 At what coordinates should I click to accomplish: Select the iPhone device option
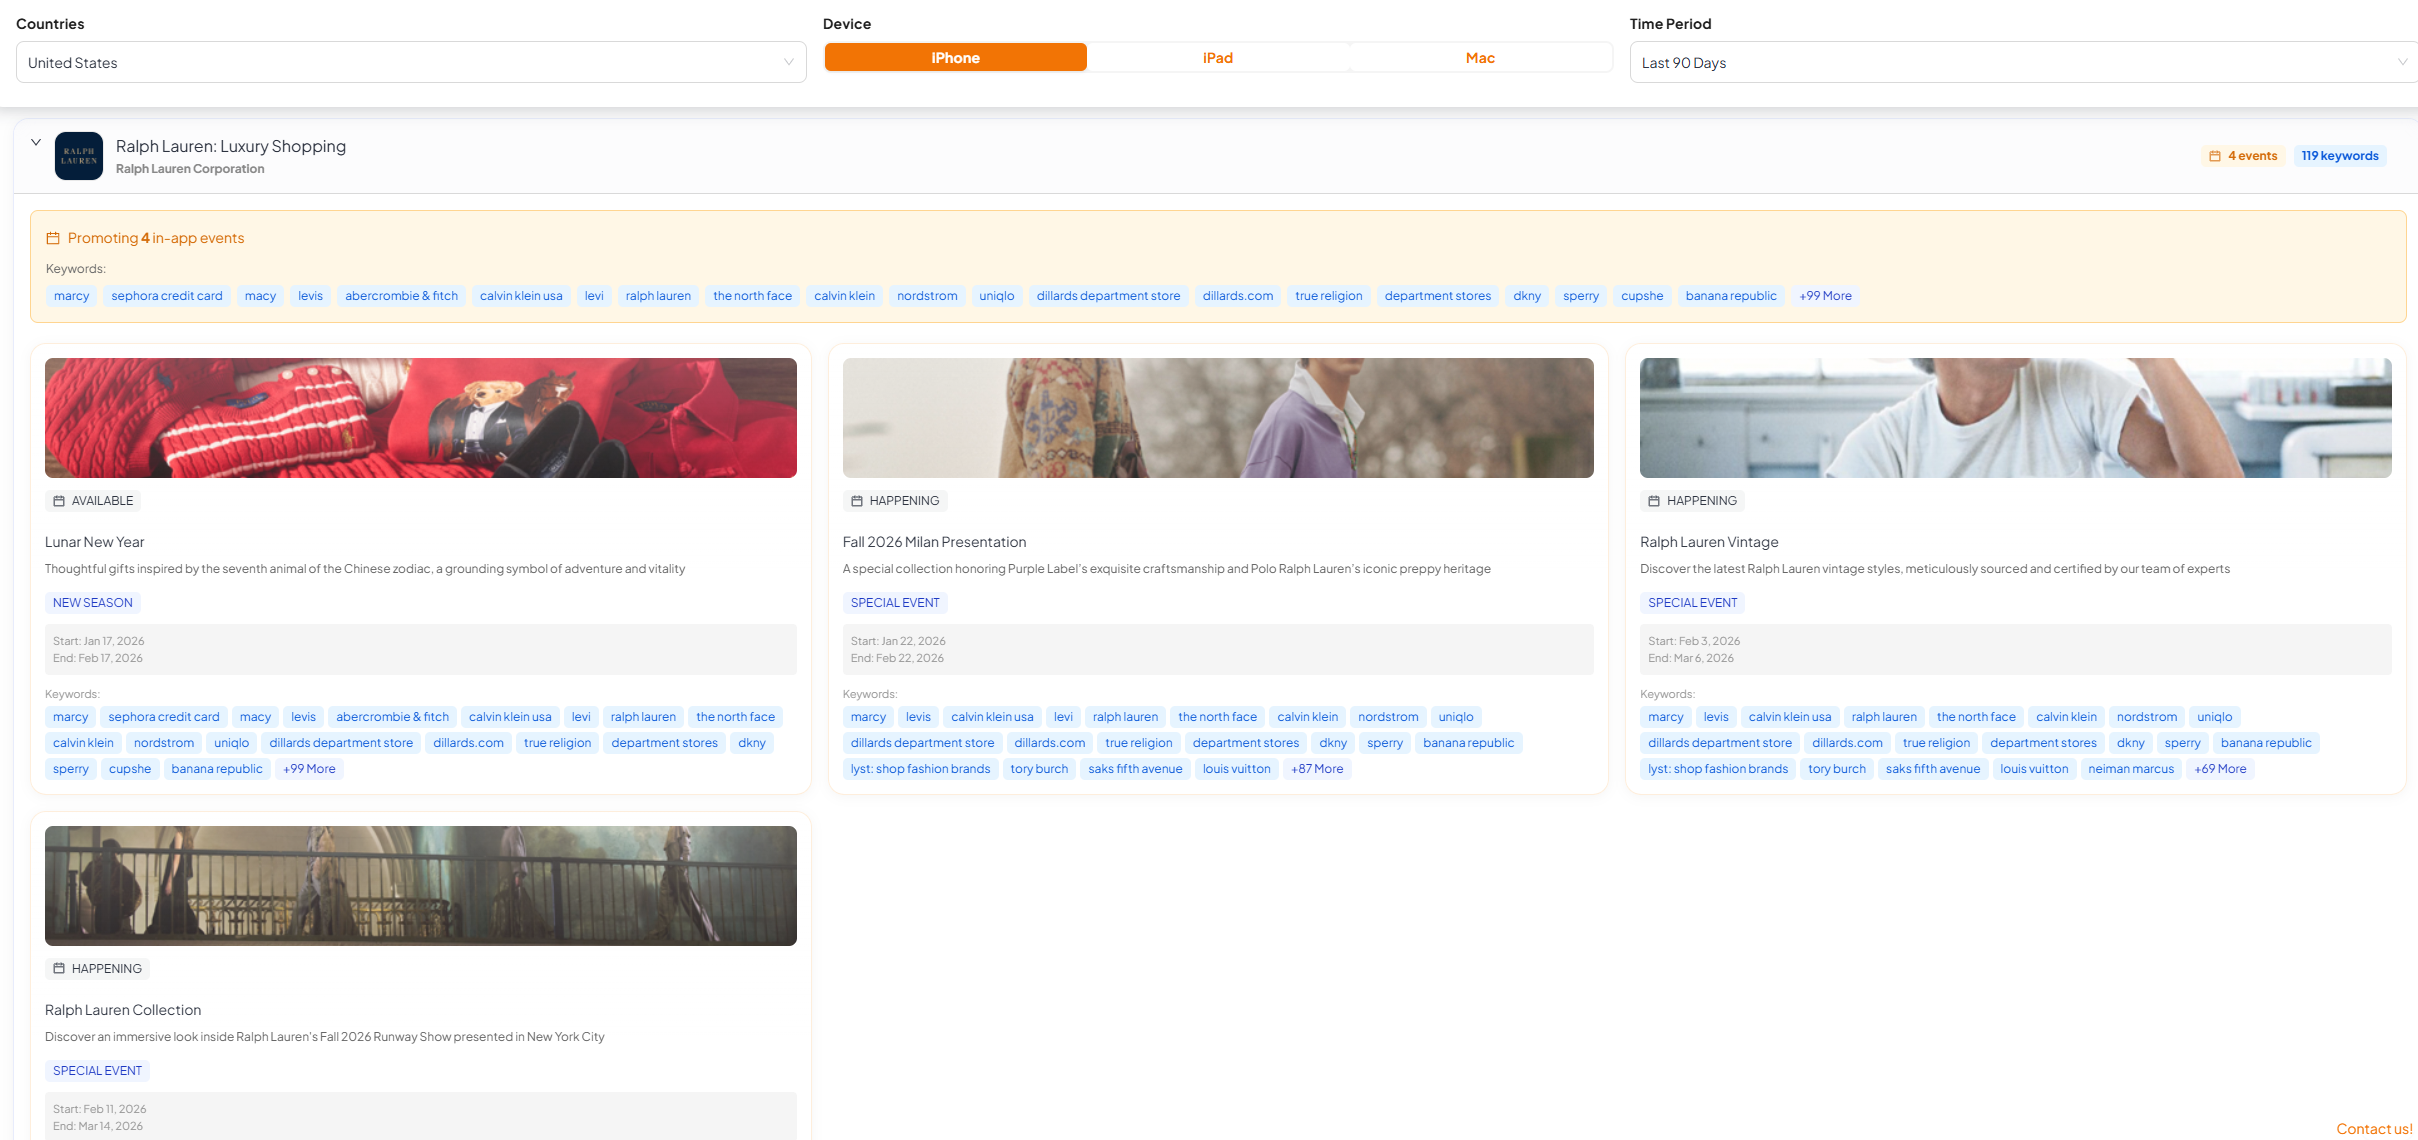coord(955,58)
